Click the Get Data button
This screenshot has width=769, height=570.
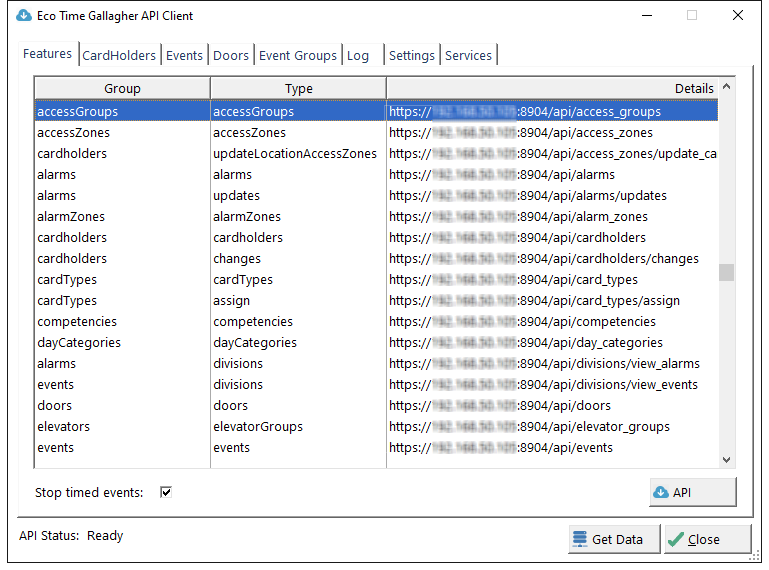[x=614, y=539]
